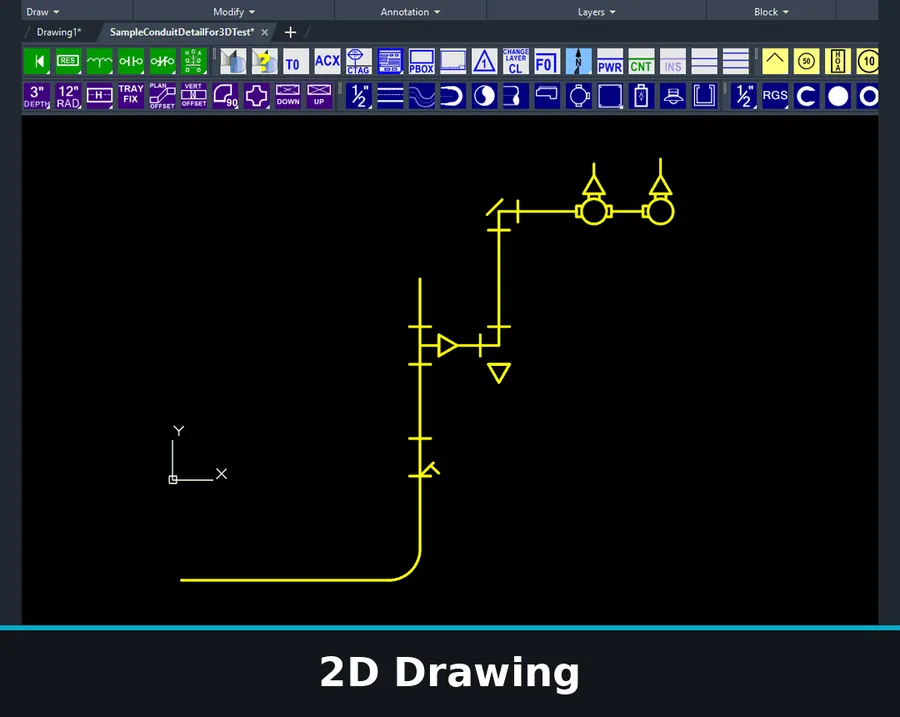Insert the tray cross fitting icon
This screenshot has height=717, width=900.
pos(257,96)
